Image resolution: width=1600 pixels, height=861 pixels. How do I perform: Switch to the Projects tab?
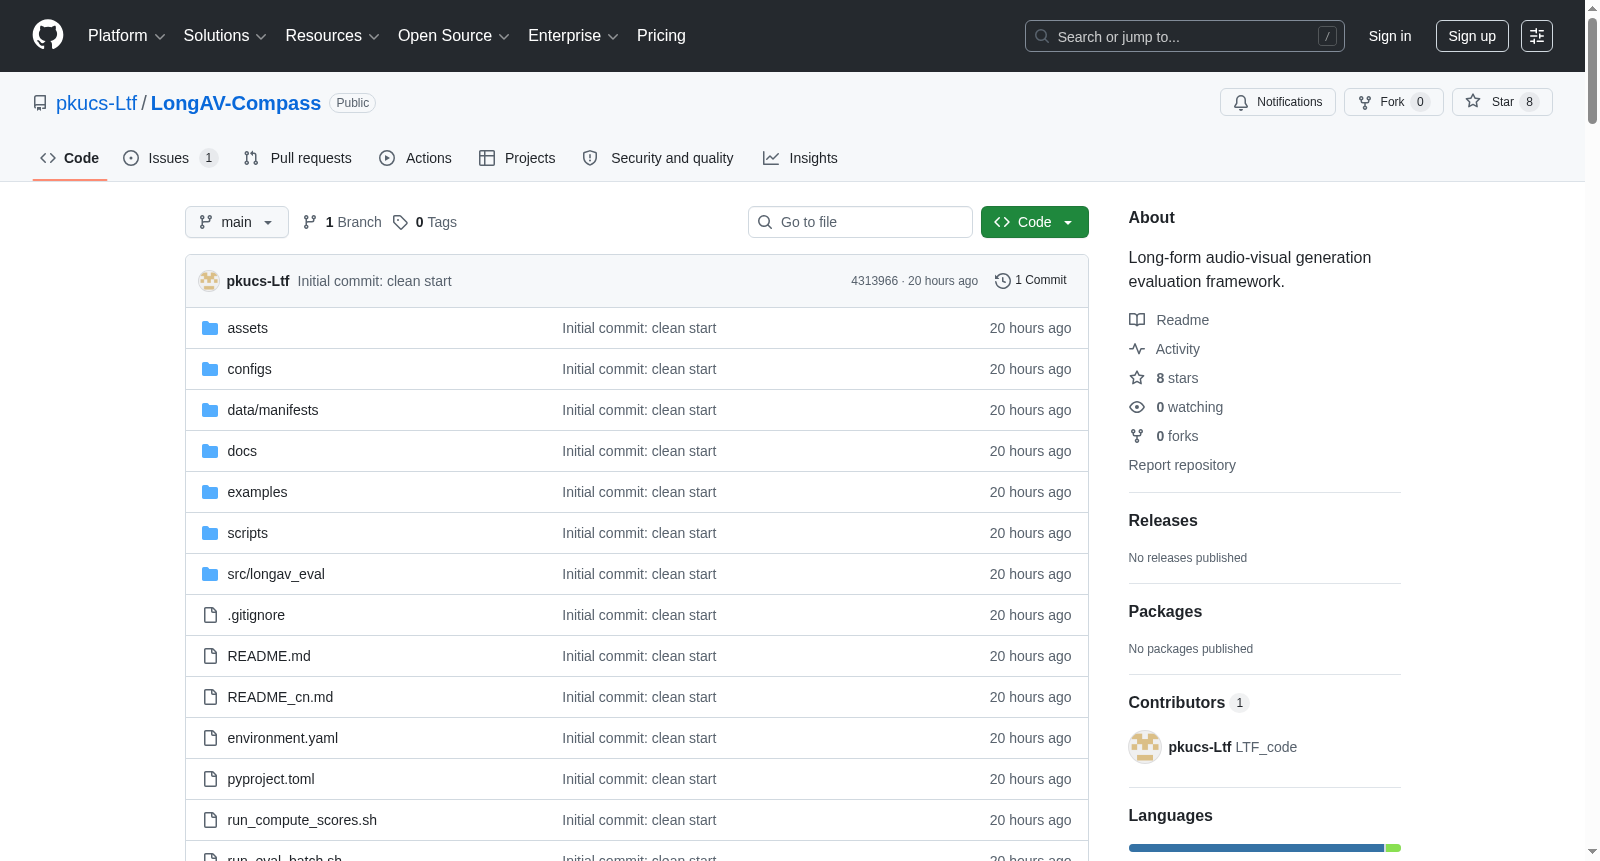click(x=517, y=158)
